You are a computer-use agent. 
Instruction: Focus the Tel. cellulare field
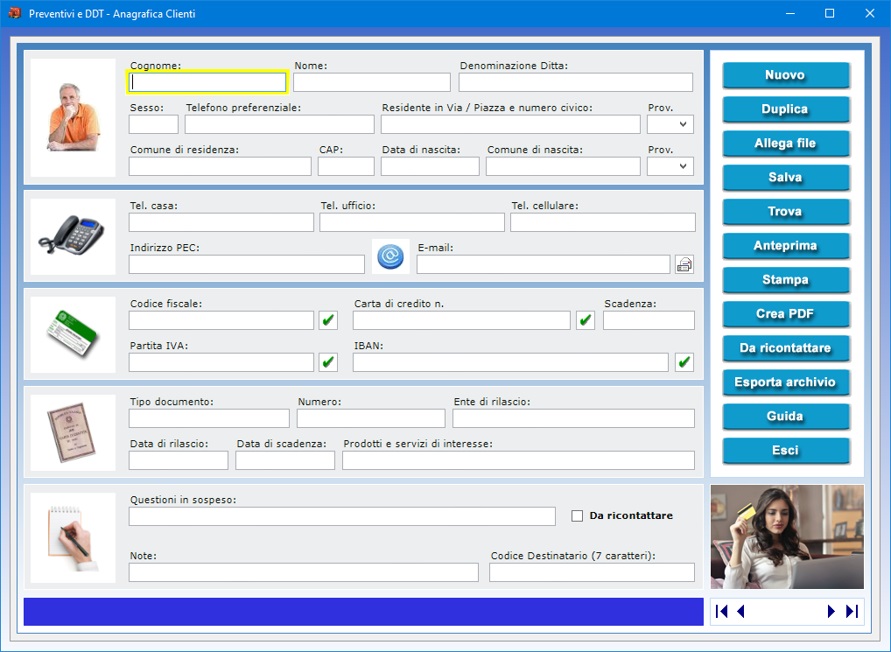pyautogui.click(x=603, y=222)
